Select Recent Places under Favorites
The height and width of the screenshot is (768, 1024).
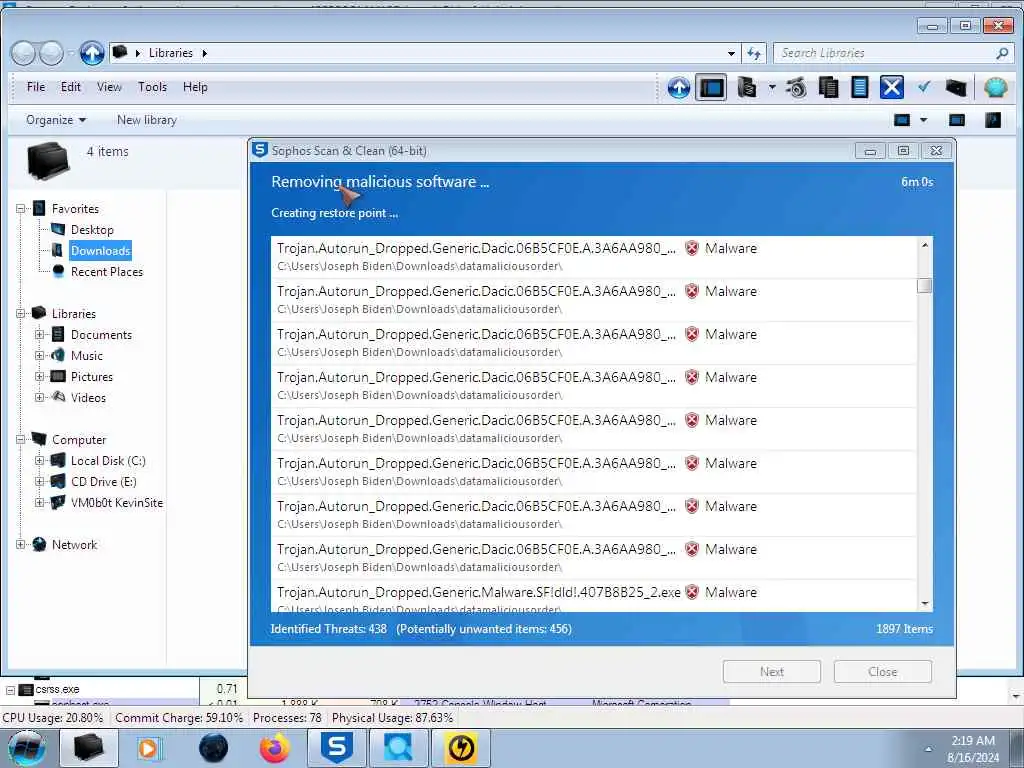[x=106, y=272]
